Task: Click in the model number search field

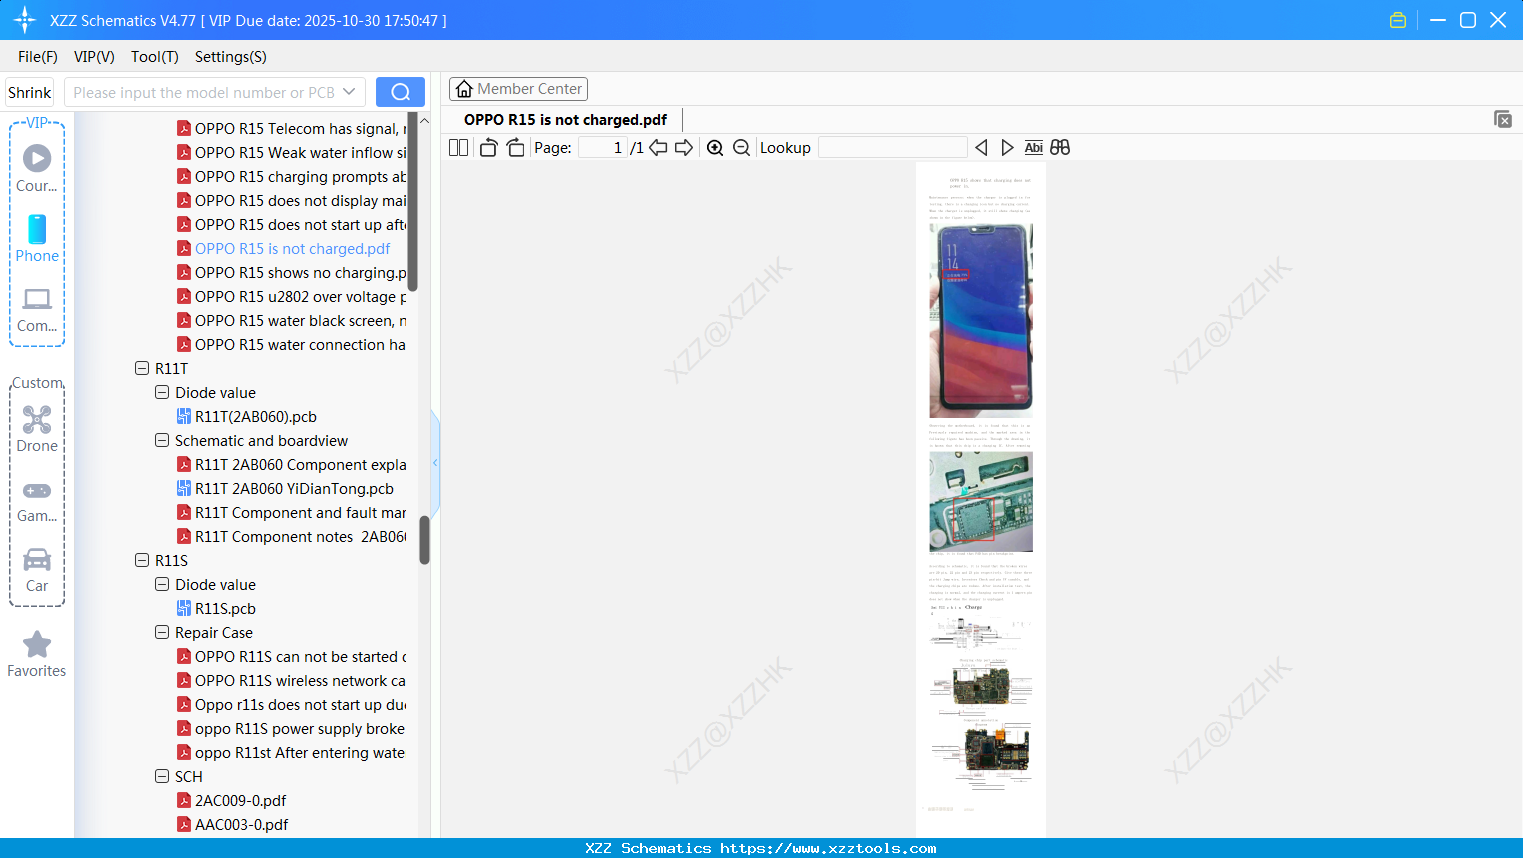Action: (204, 92)
